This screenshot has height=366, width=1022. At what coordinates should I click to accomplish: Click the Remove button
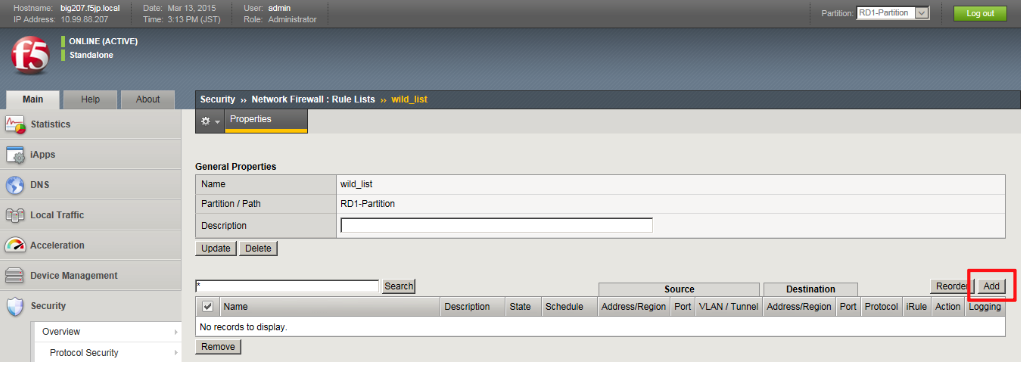(218, 347)
